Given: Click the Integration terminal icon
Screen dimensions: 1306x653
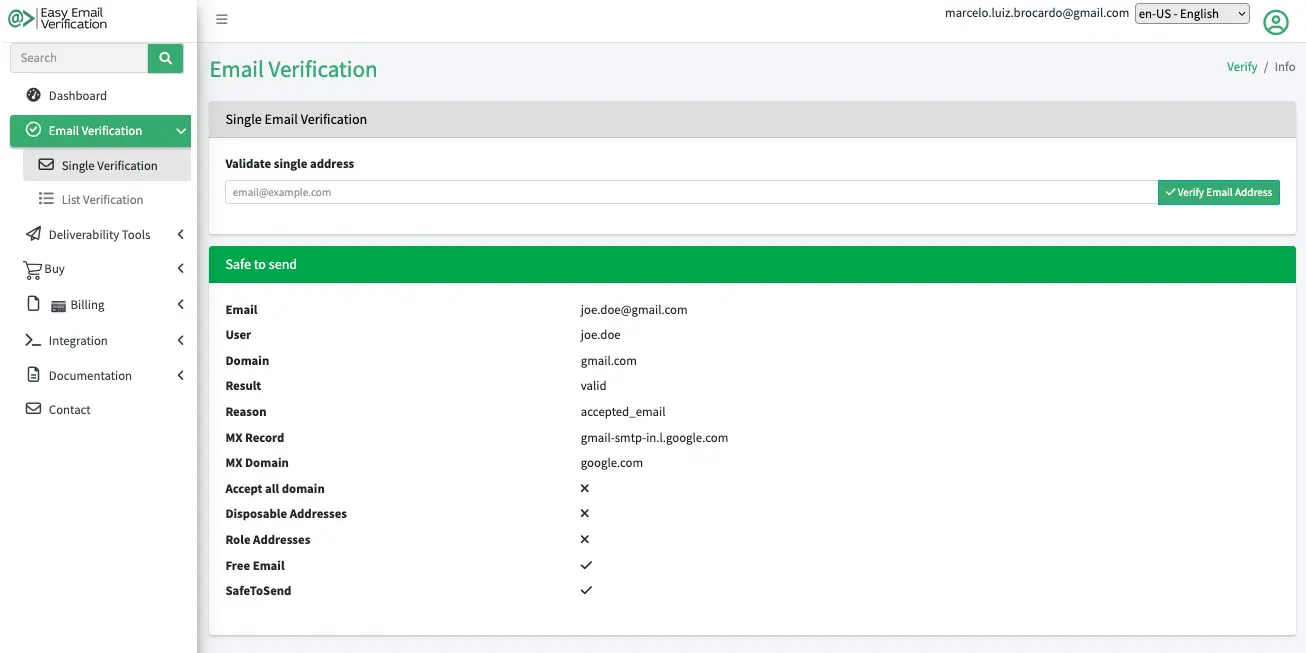Looking at the screenshot, I should pyautogui.click(x=34, y=340).
